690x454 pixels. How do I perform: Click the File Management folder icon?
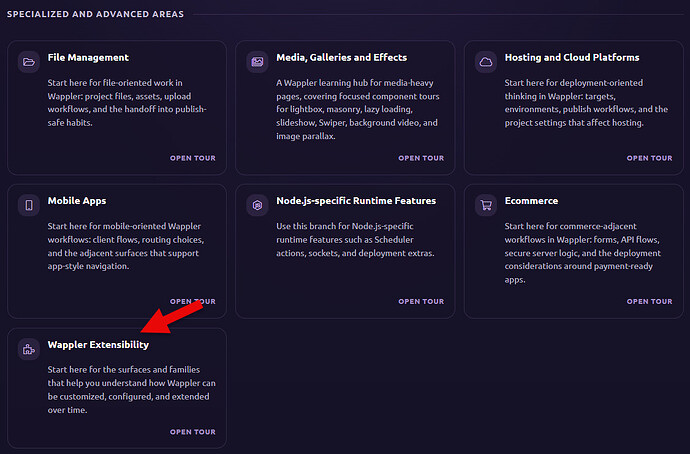pyautogui.click(x=29, y=62)
